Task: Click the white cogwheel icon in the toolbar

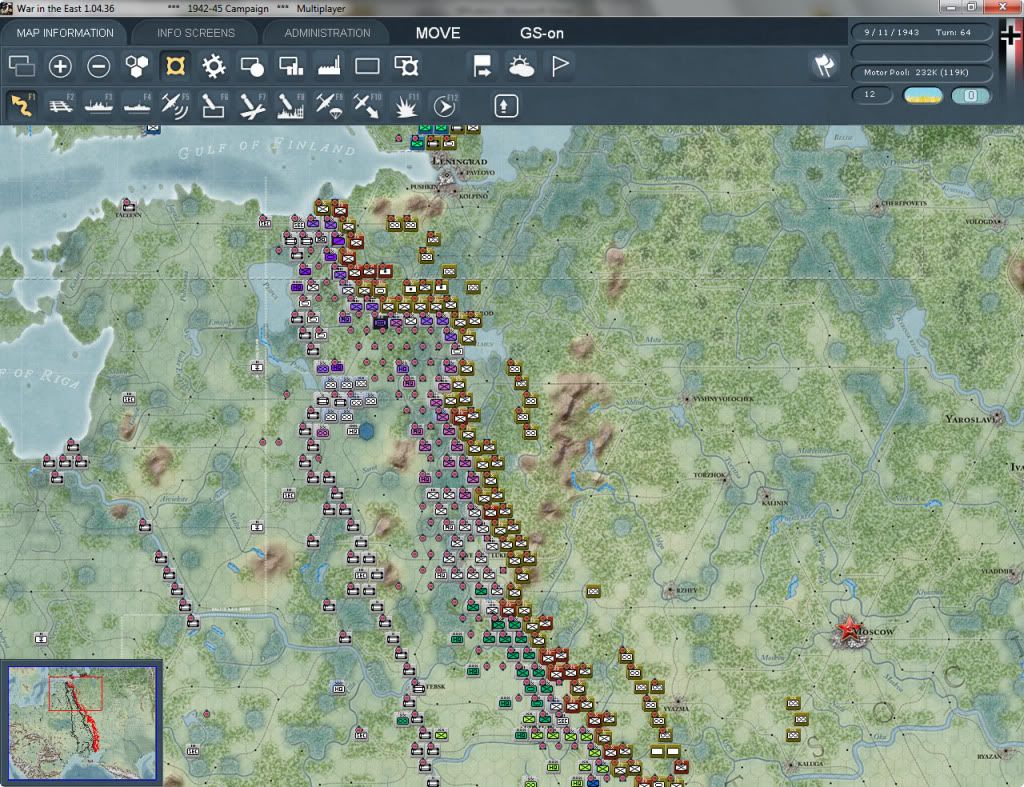Action: point(214,66)
